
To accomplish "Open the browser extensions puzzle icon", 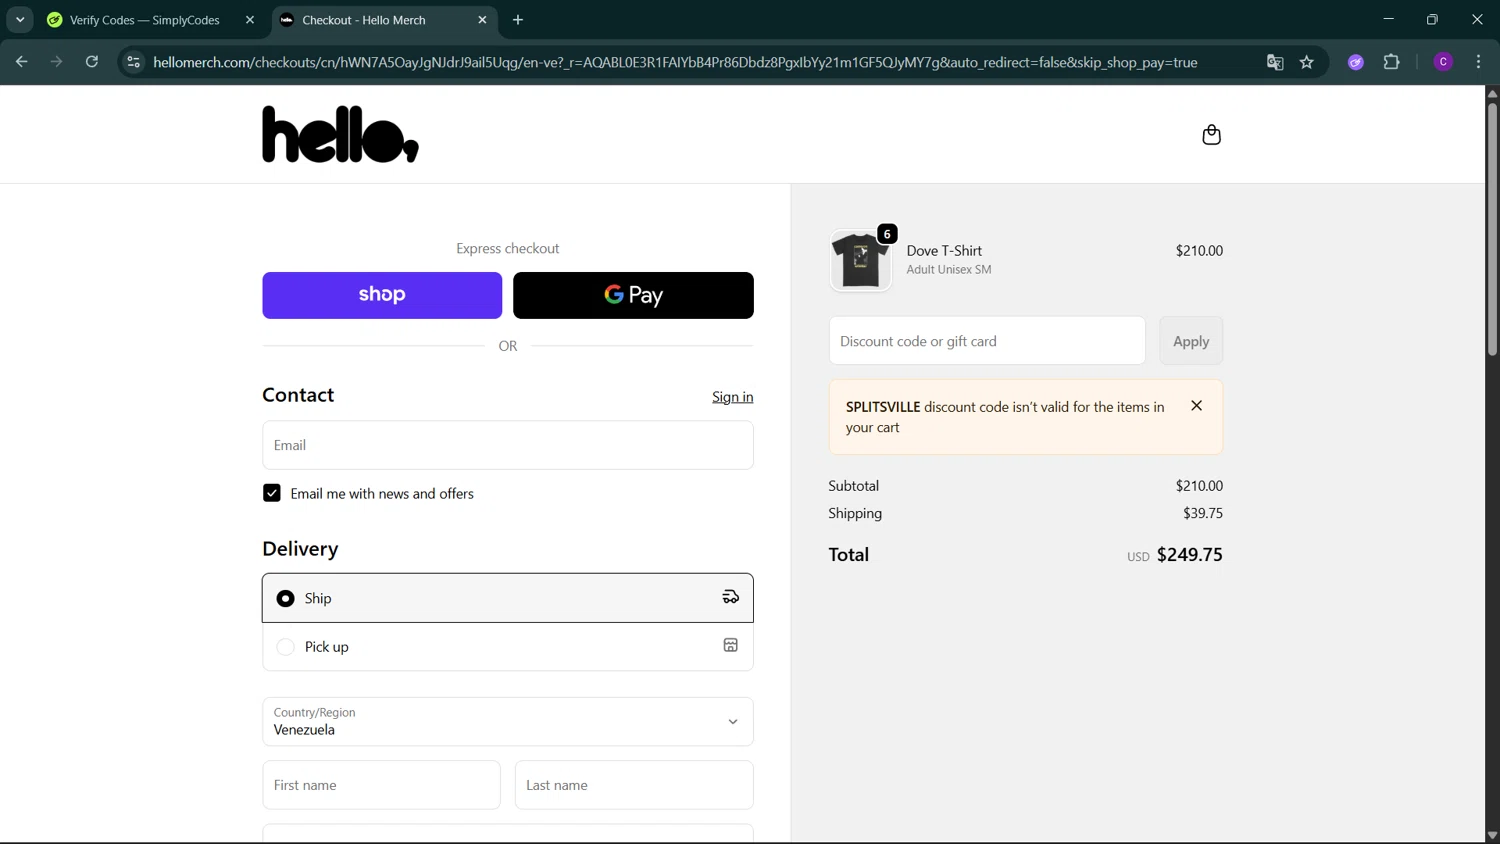I will click(x=1391, y=62).
